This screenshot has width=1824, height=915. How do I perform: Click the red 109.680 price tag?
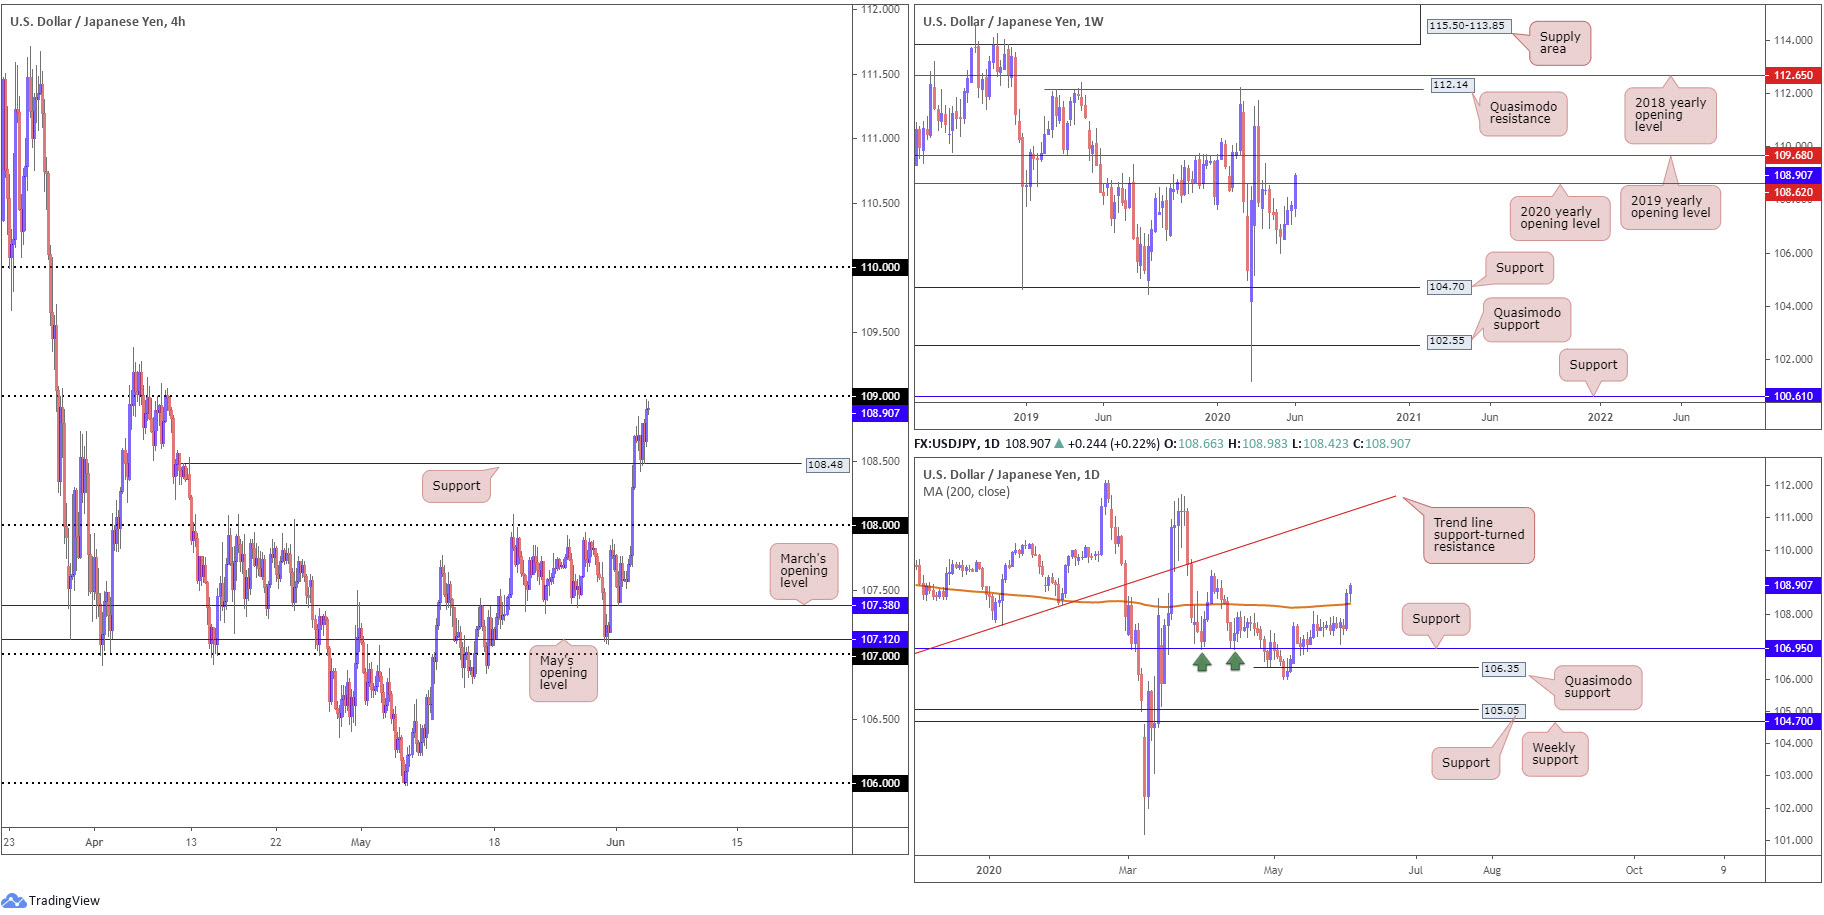pyautogui.click(x=1793, y=155)
